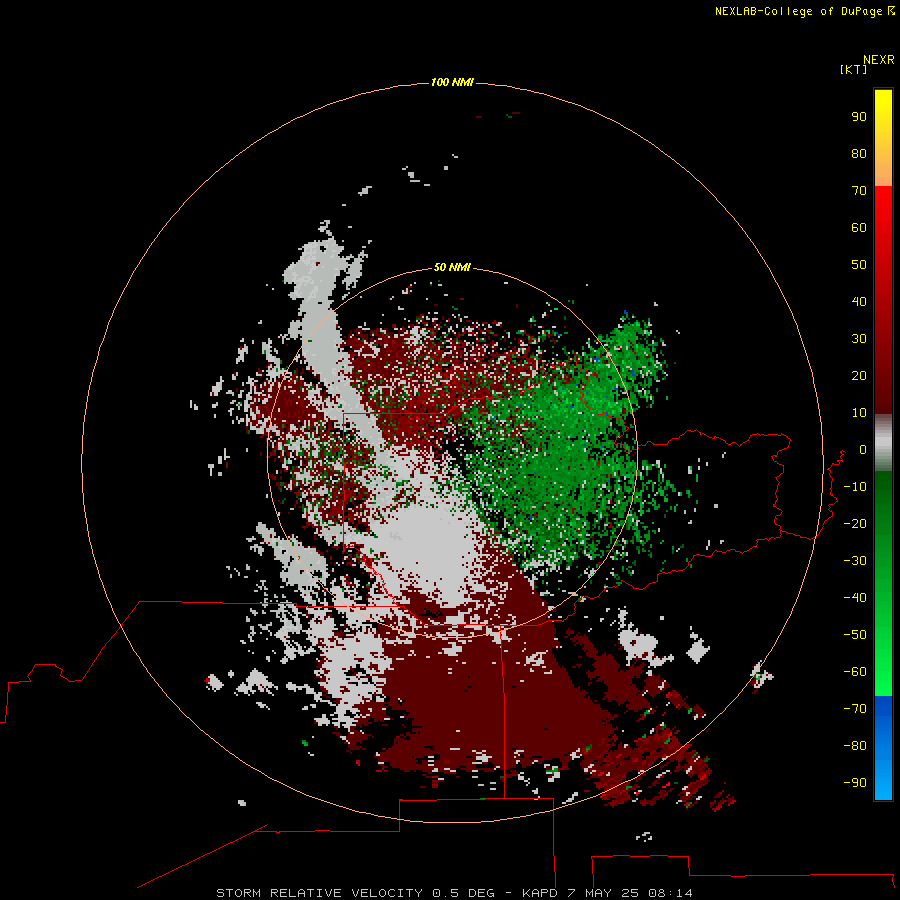Screen dimensions: 900x900
Task: Click the 50 NMI range ring label
Action: click(x=452, y=267)
